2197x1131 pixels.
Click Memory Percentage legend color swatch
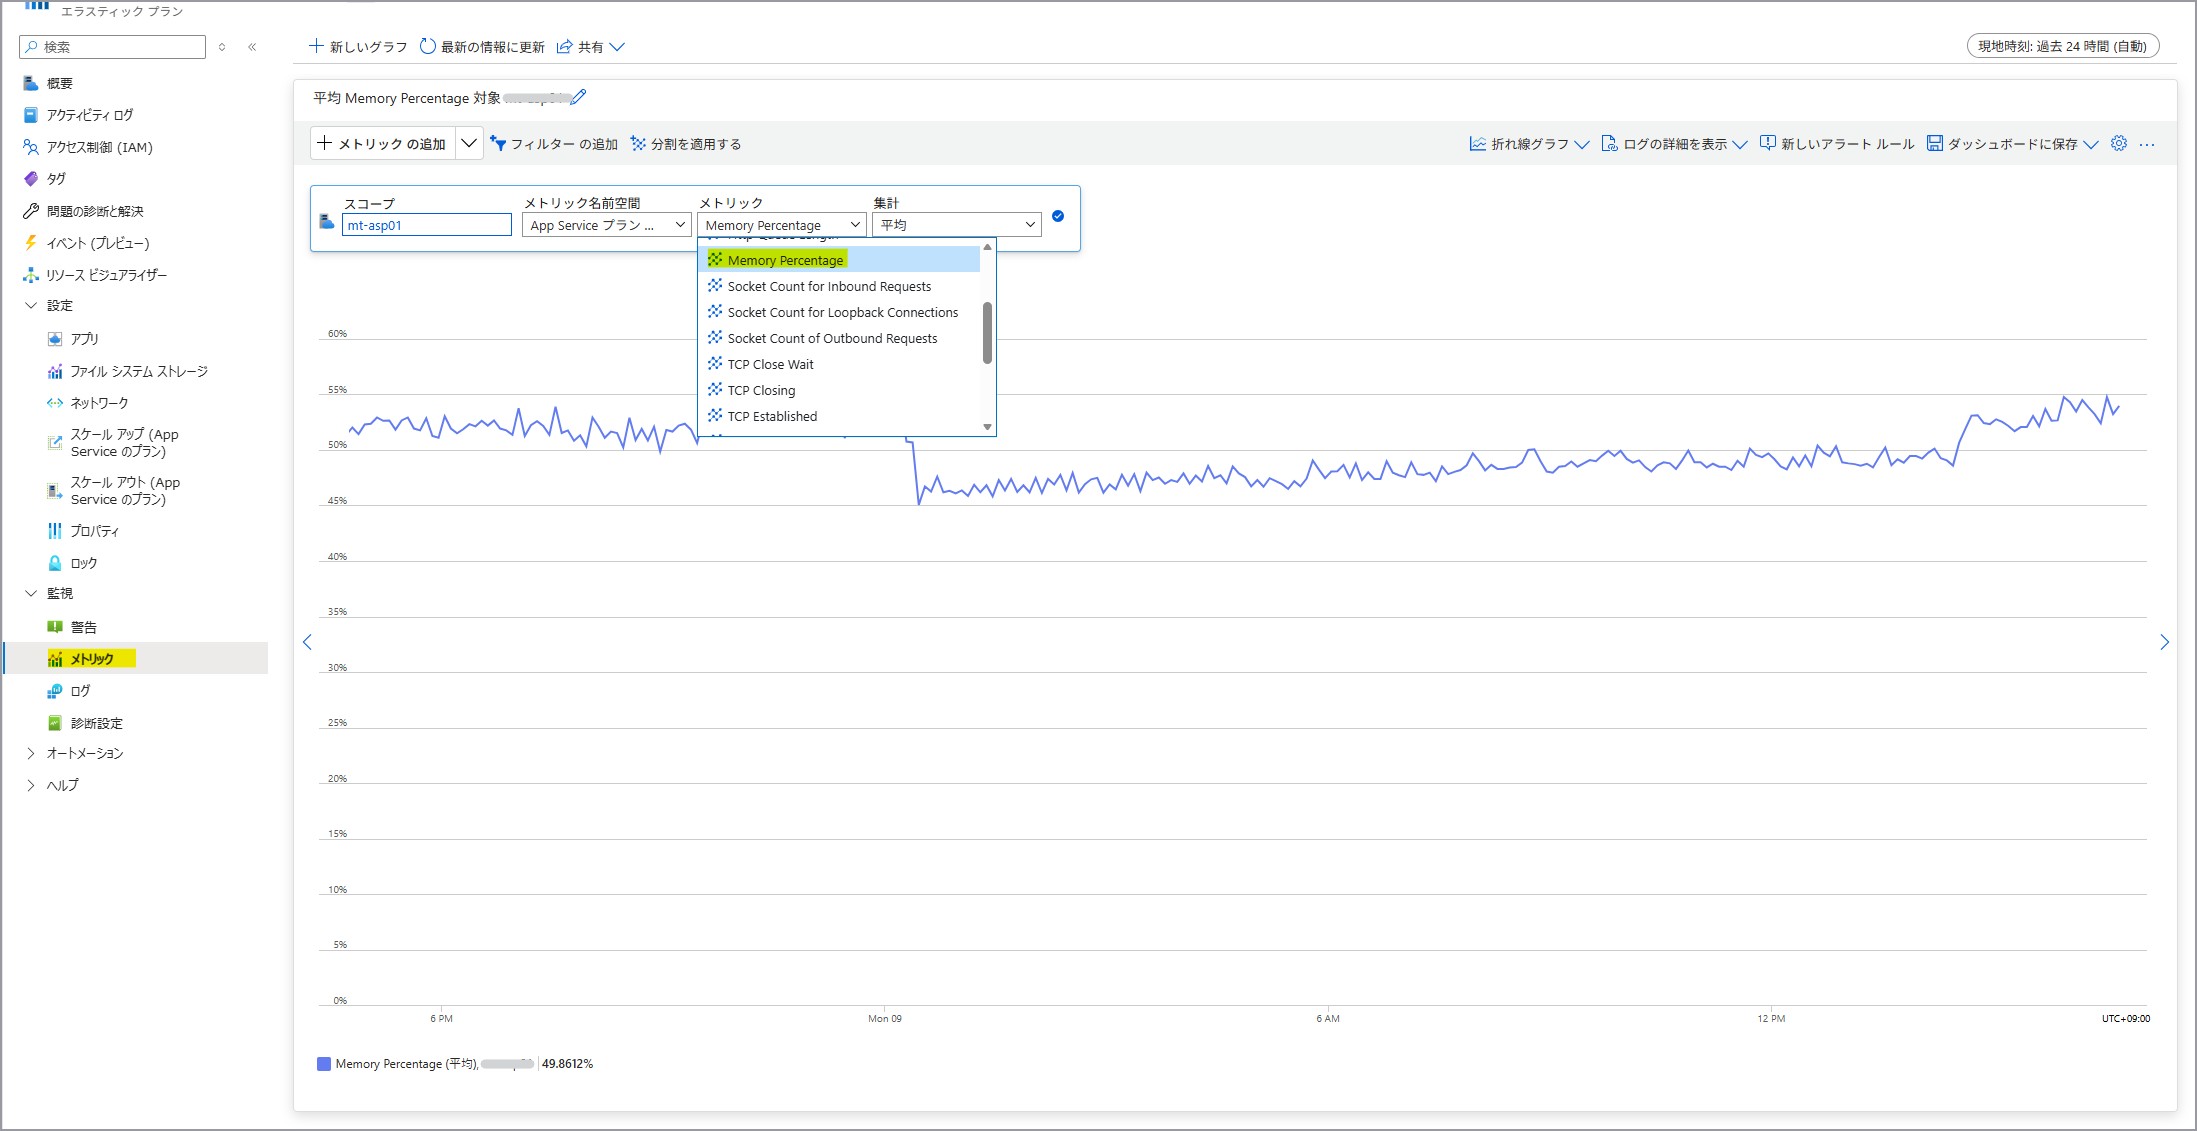[x=324, y=1064]
